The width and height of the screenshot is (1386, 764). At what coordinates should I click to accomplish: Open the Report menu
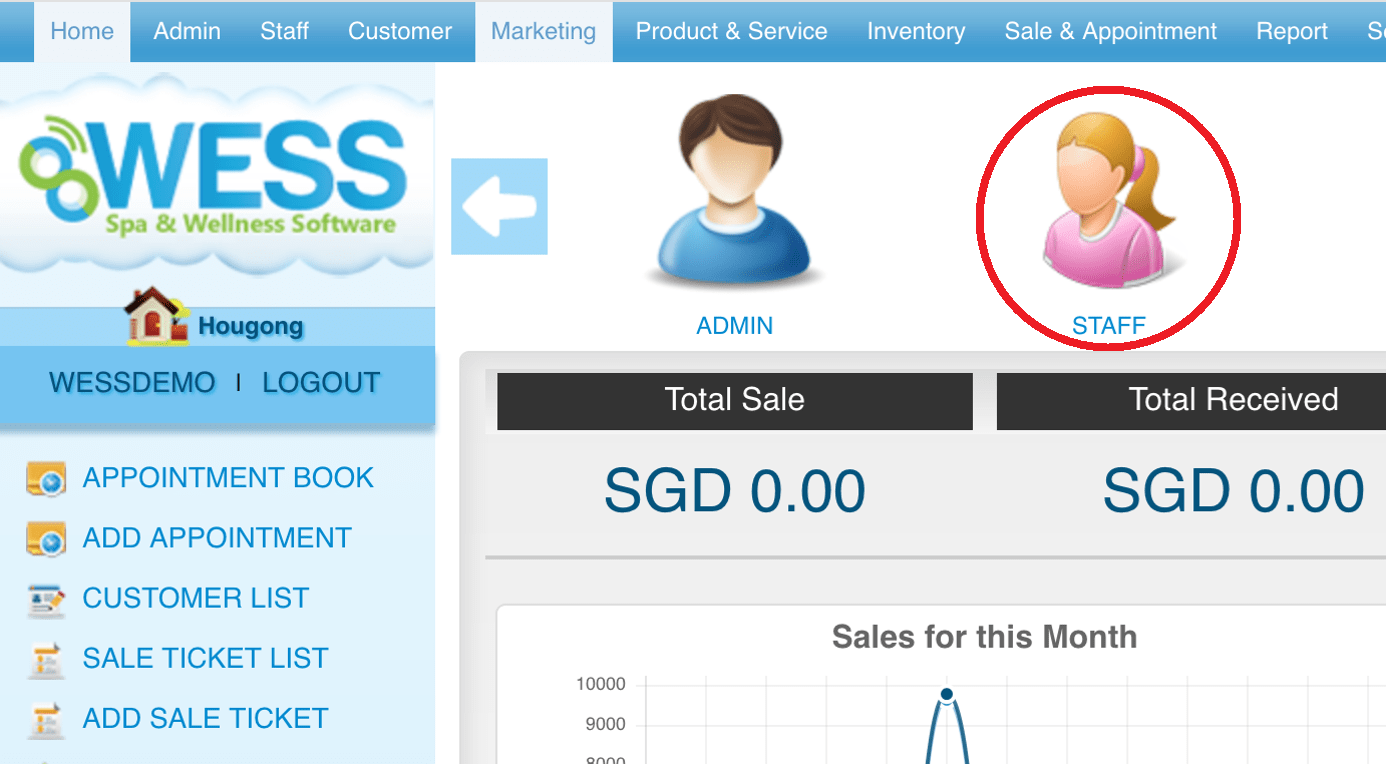[x=1292, y=31]
